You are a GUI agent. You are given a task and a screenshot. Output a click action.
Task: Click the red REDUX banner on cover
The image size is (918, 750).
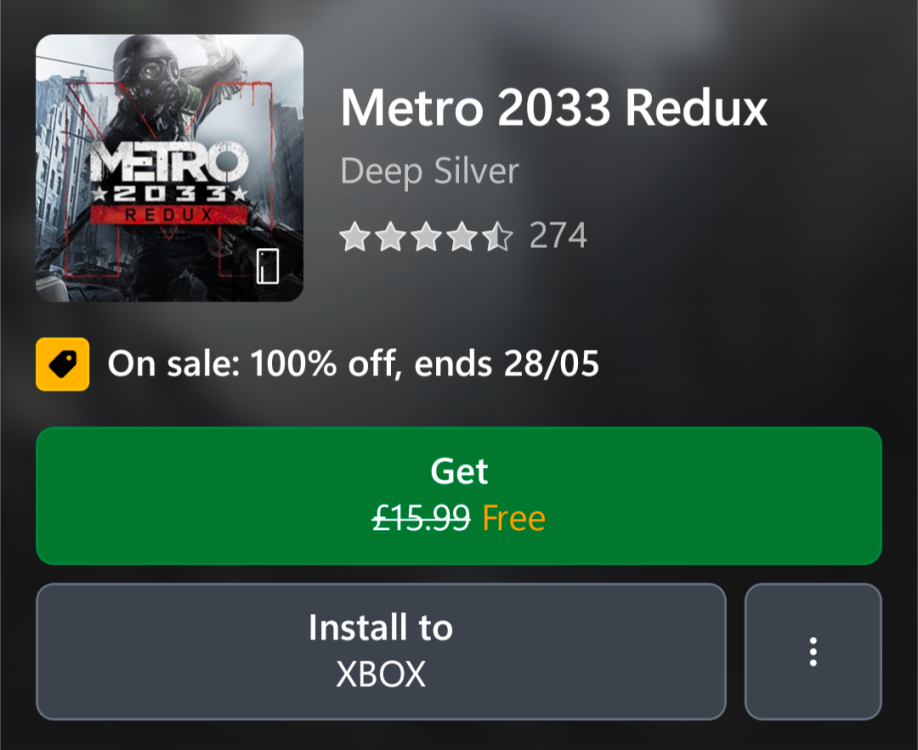169,214
